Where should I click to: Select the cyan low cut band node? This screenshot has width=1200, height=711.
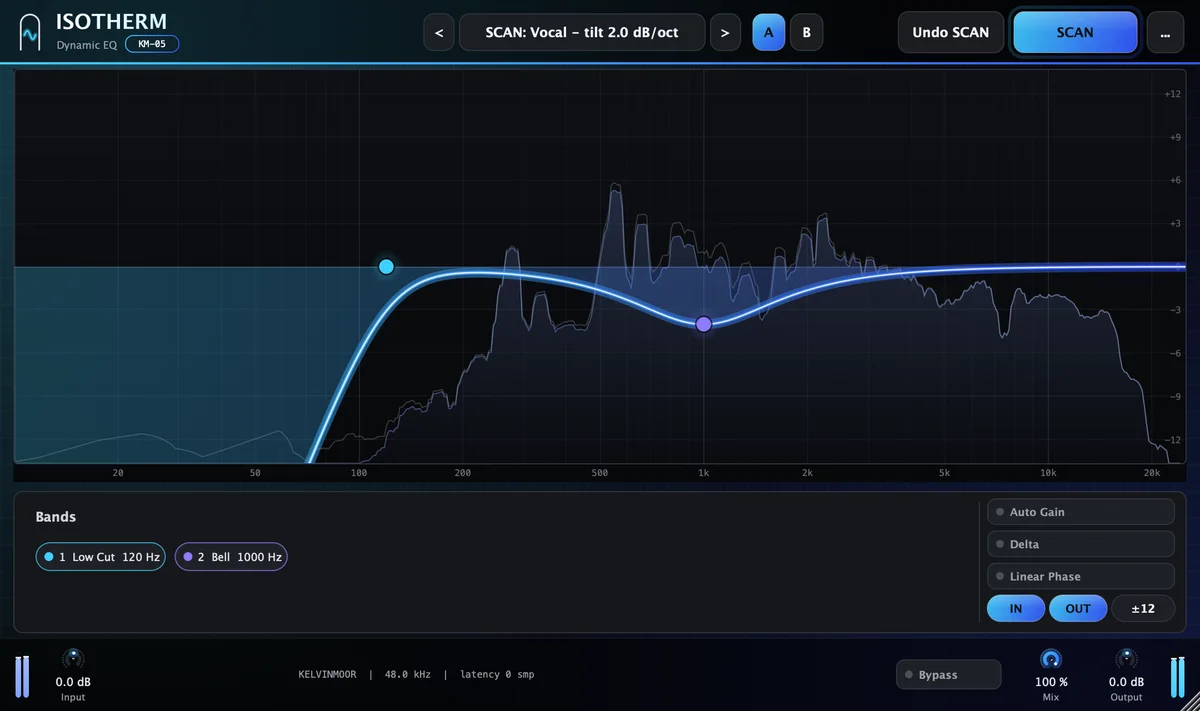386,266
